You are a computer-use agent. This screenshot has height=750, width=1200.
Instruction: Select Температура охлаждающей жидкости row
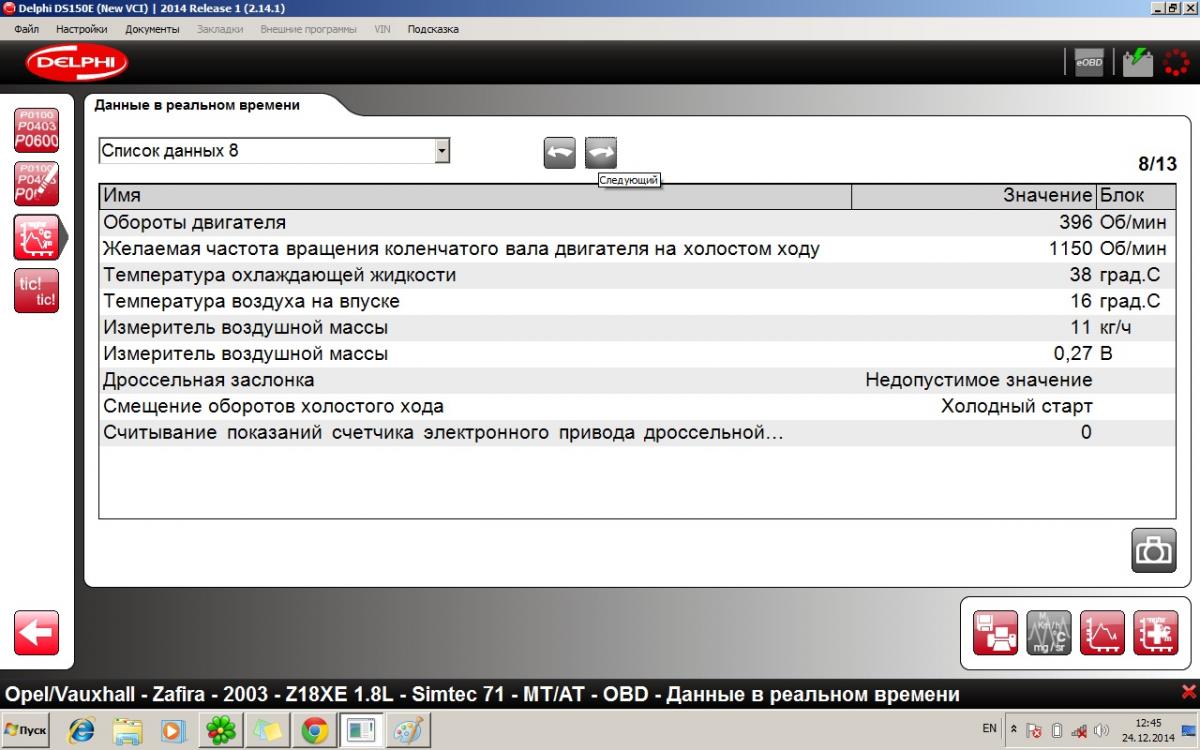point(635,275)
